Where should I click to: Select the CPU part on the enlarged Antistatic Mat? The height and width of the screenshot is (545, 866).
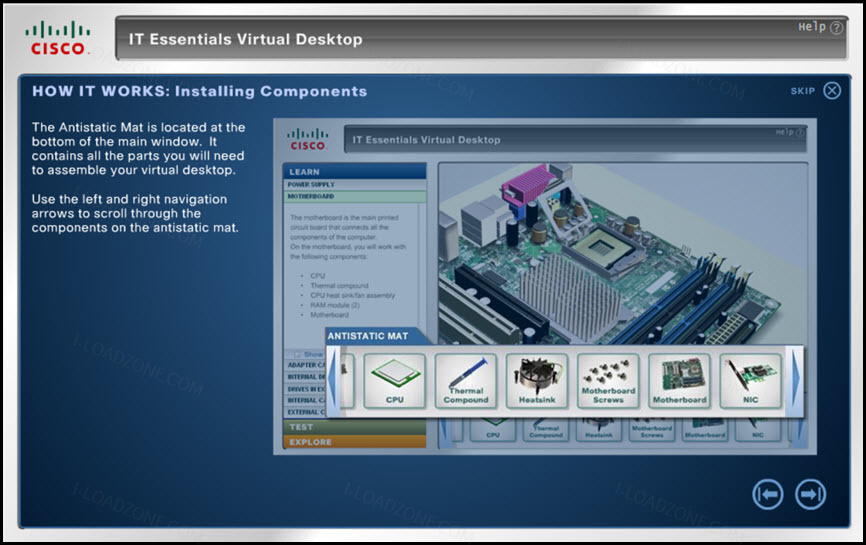click(394, 381)
